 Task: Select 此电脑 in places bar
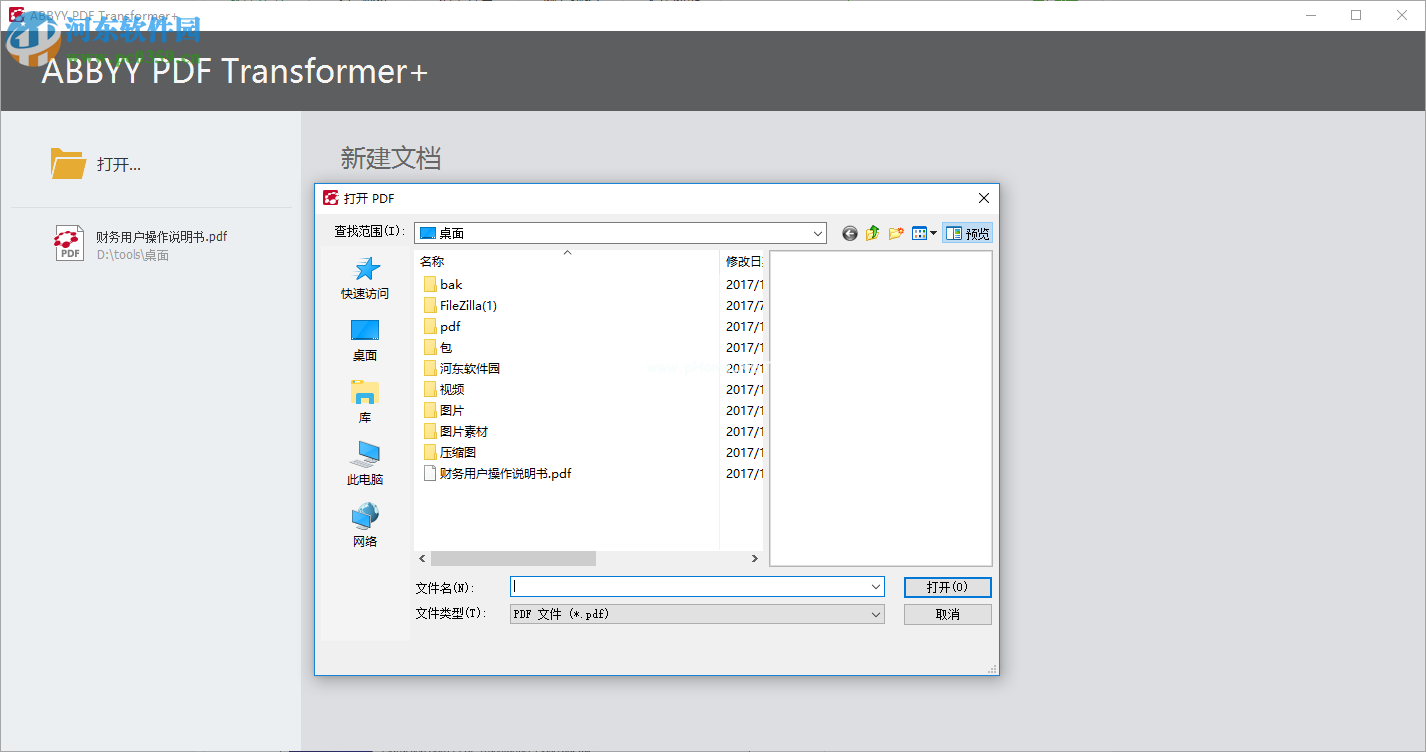(x=365, y=465)
